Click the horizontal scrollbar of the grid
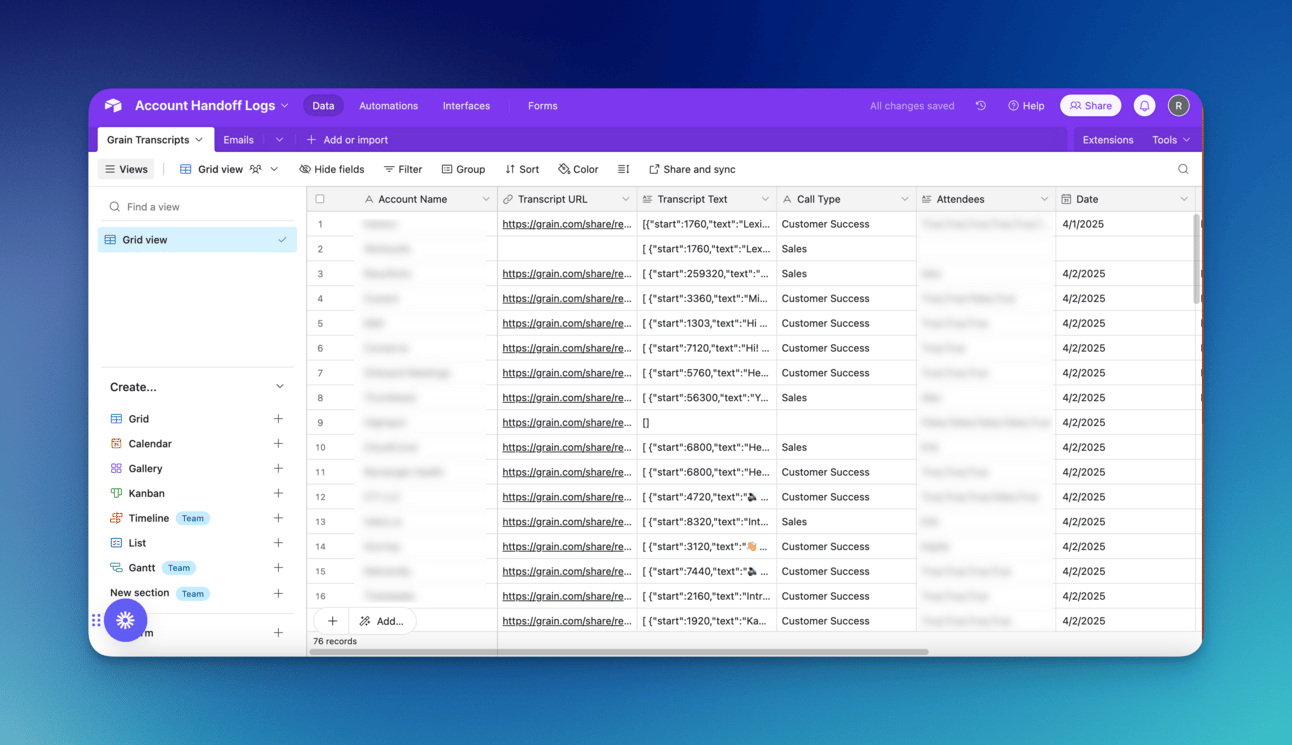Image resolution: width=1292 pixels, height=745 pixels. coord(619,652)
